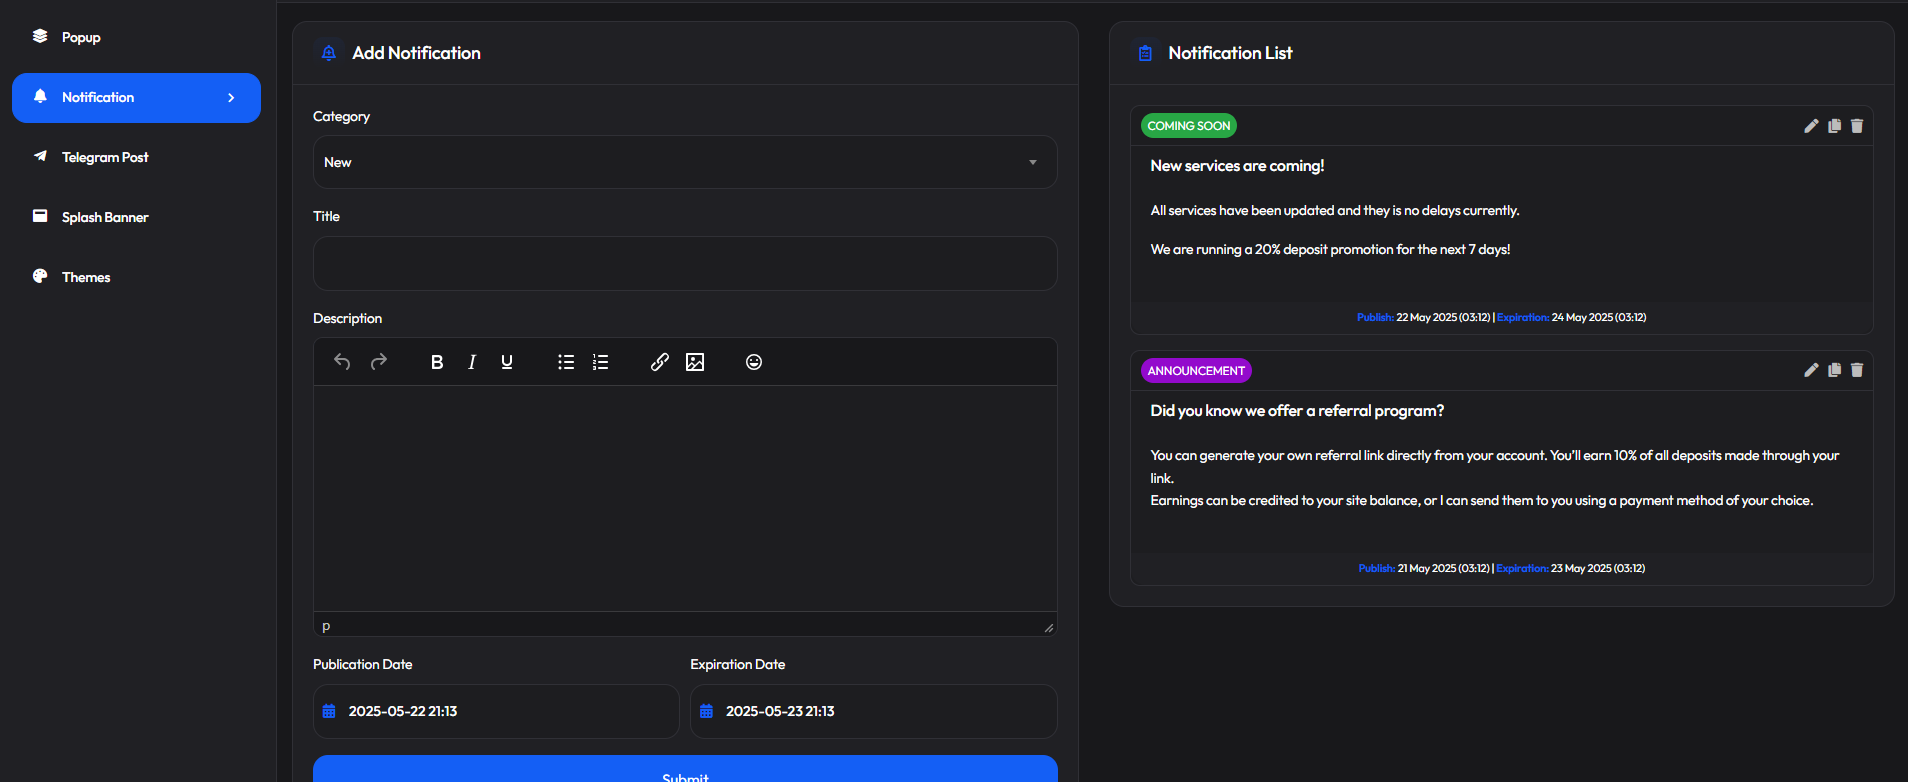Screen dimensions: 1908x782
Task: Duplicate the COMING SOON notification
Action: [1834, 126]
